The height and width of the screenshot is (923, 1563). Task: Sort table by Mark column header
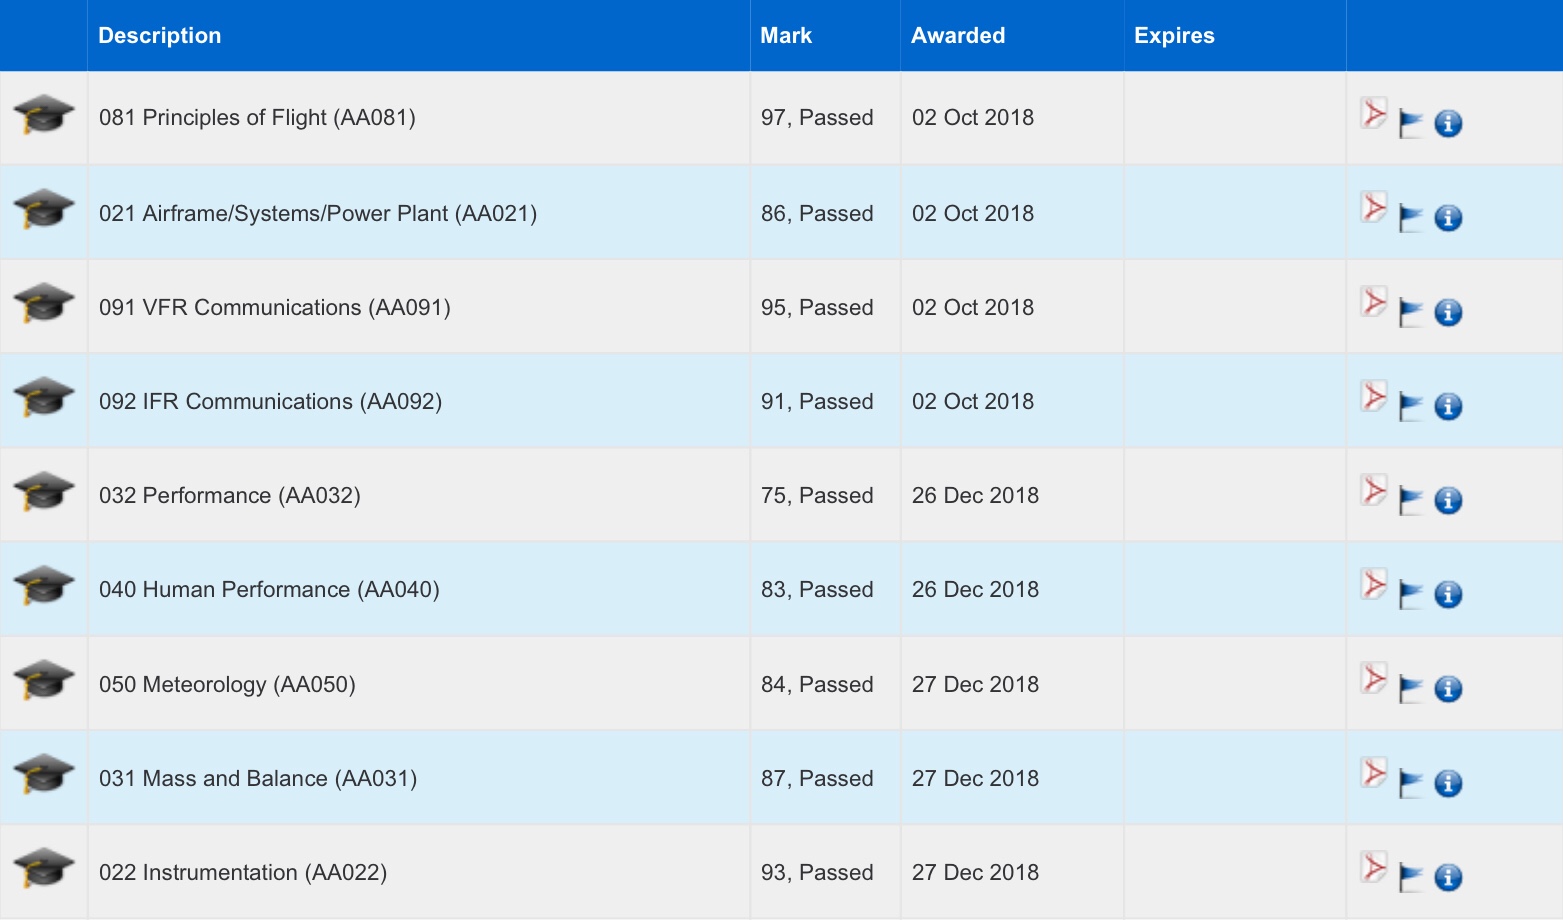[x=786, y=36]
